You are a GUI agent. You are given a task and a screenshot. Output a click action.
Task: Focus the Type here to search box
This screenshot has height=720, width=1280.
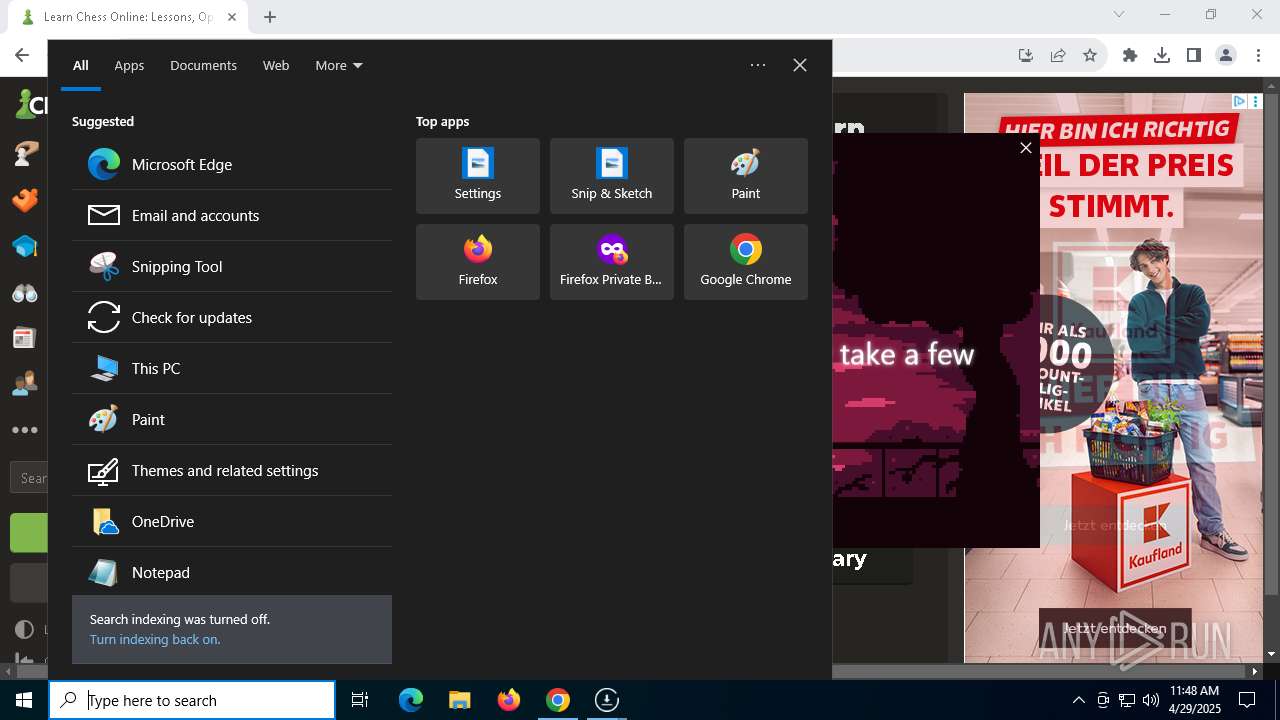coord(192,700)
